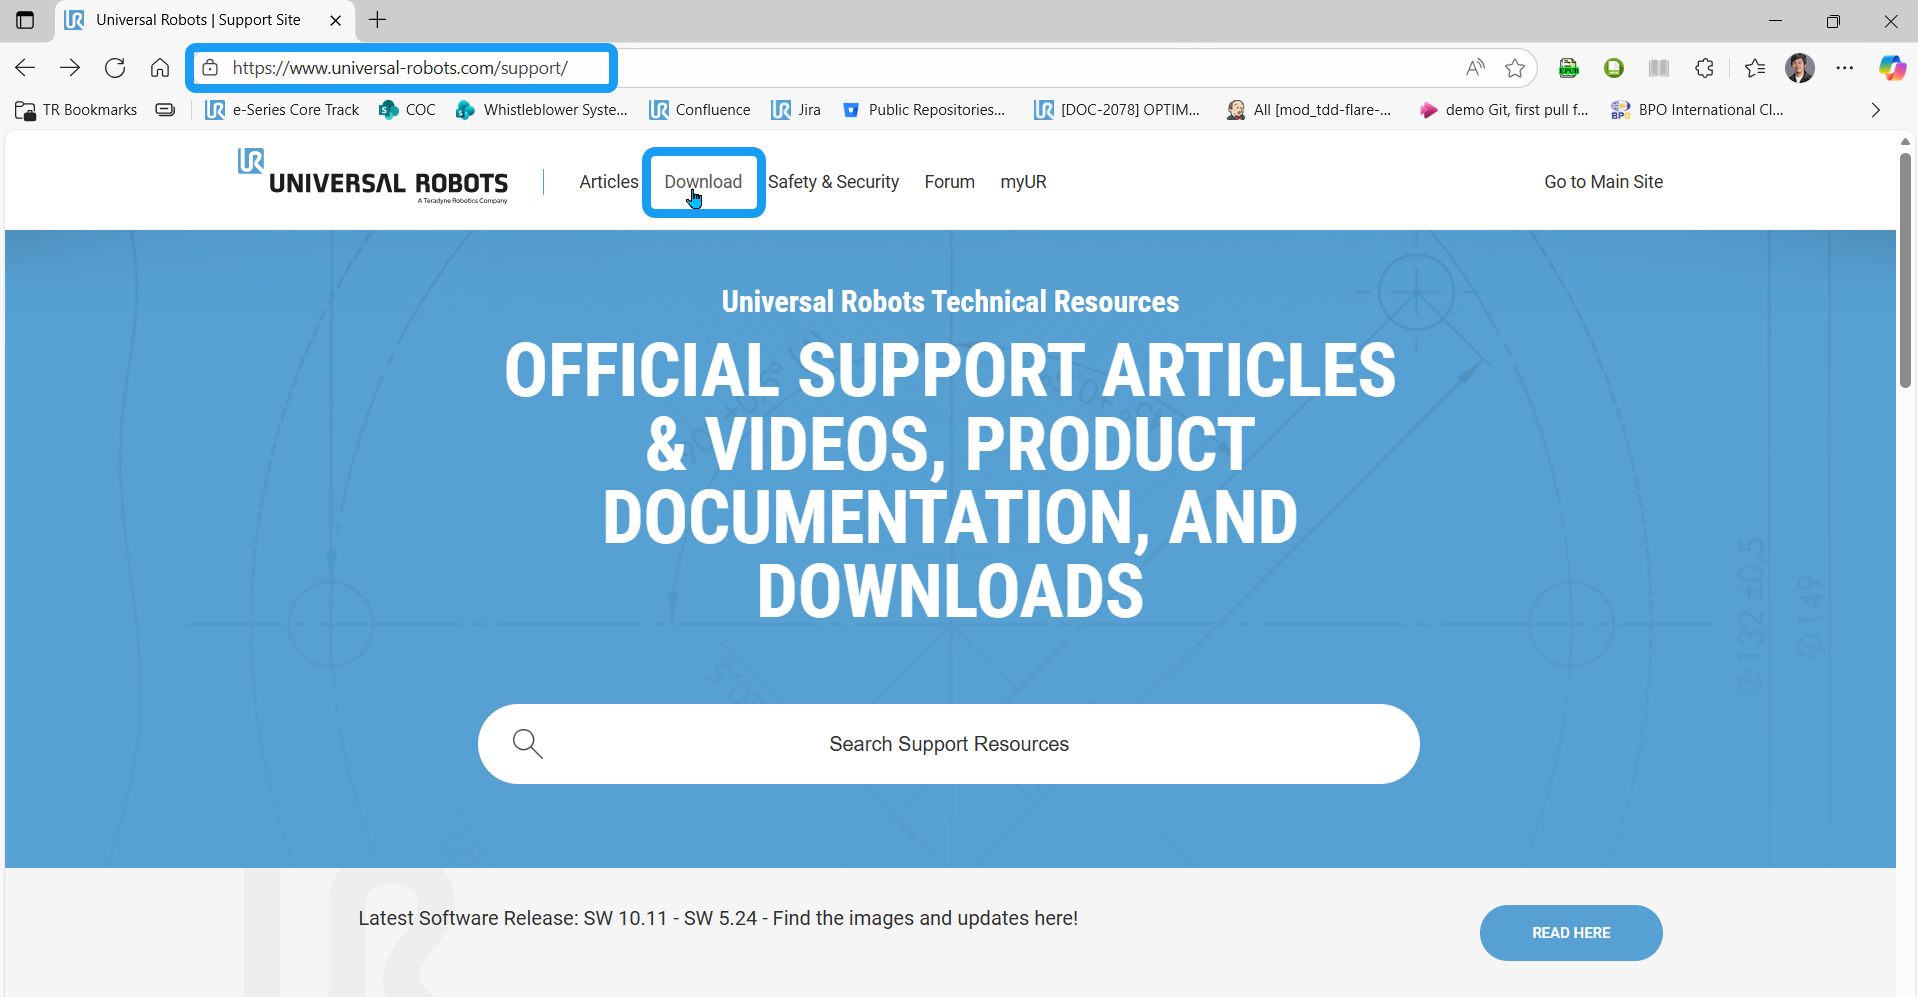Click the Search Support Resources field
The width and height of the screenshot is (1918, 997).
pos(948,744)
